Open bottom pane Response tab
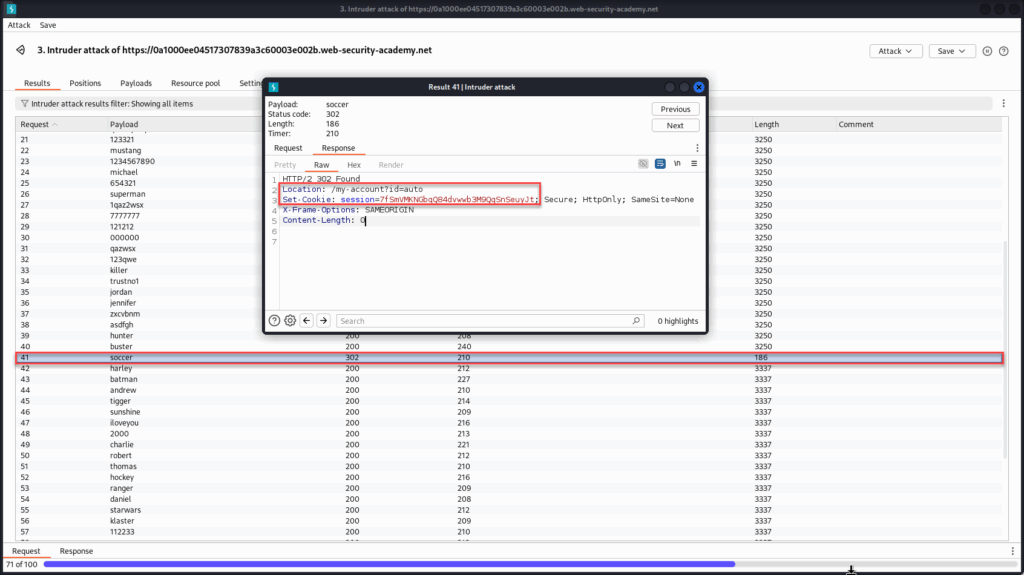Viewport: 1024px width, 575px height. point(76,551)
